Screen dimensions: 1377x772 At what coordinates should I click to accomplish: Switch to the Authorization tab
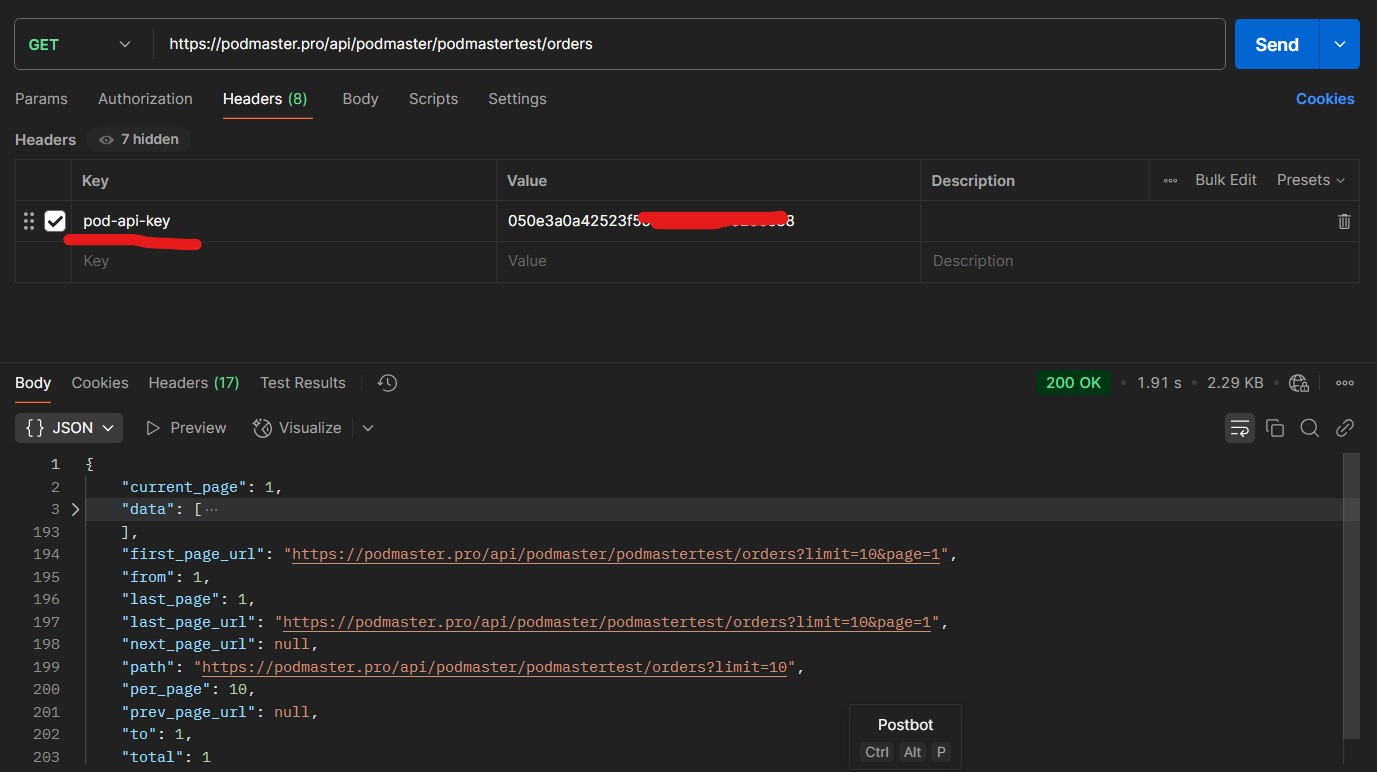[x=145, y=99]
